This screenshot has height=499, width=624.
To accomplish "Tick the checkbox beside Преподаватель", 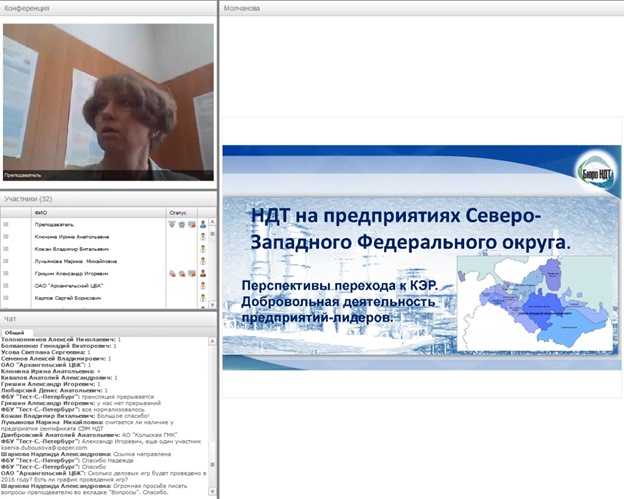I will point(6,224).
